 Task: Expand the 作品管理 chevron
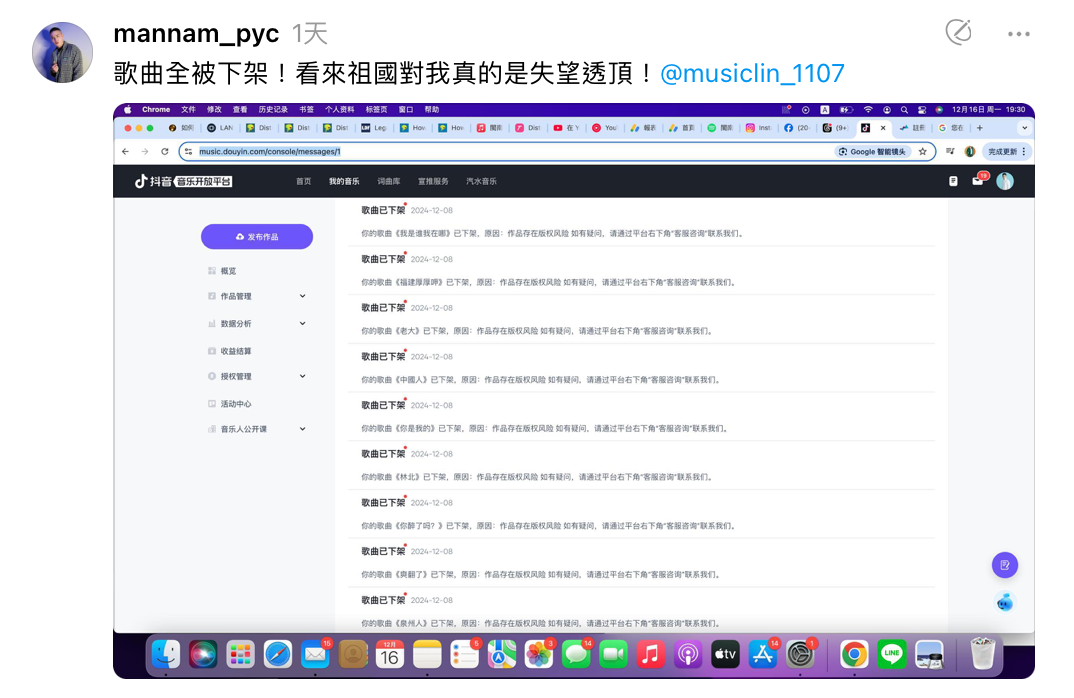coord(303,296)
